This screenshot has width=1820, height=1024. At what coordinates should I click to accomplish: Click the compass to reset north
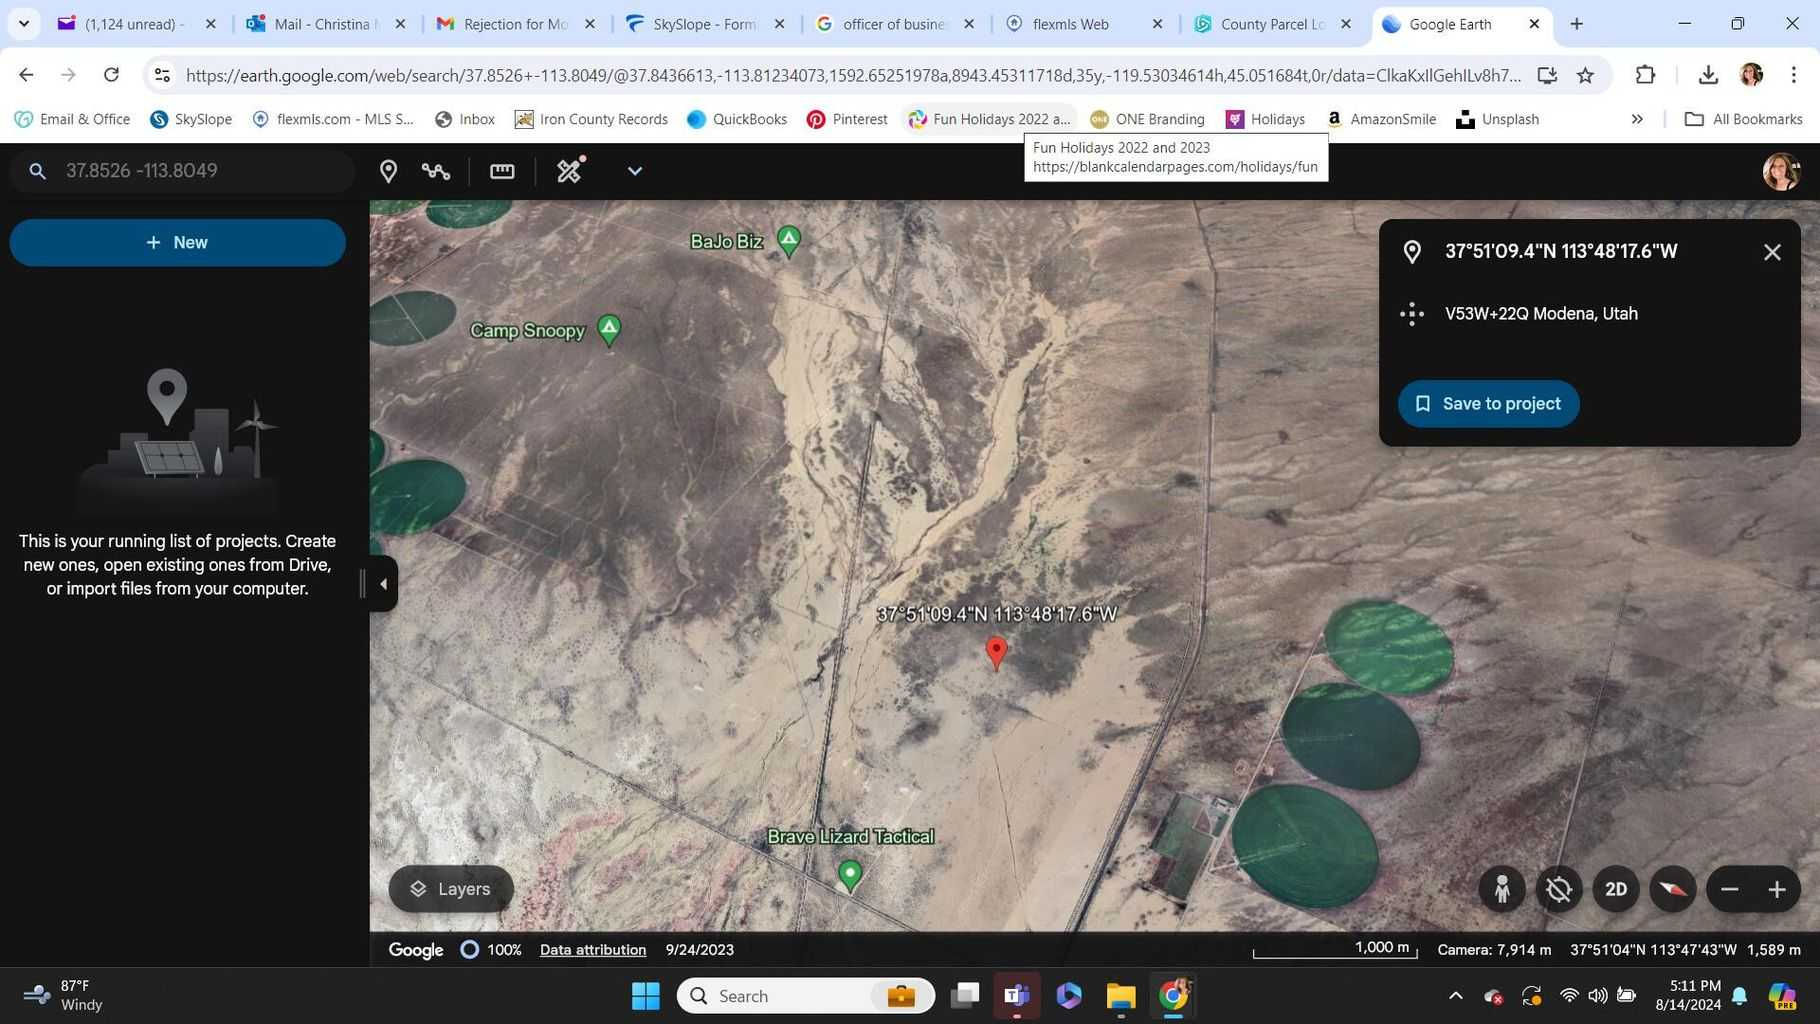click(1672, 888)
